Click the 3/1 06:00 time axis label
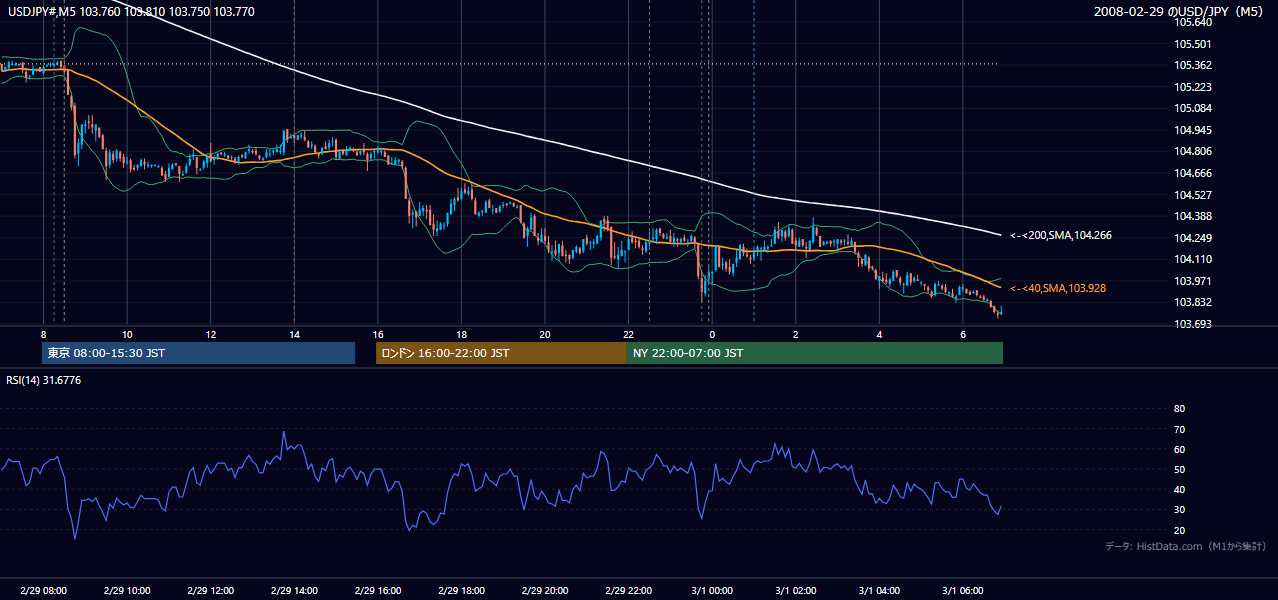 962,591
